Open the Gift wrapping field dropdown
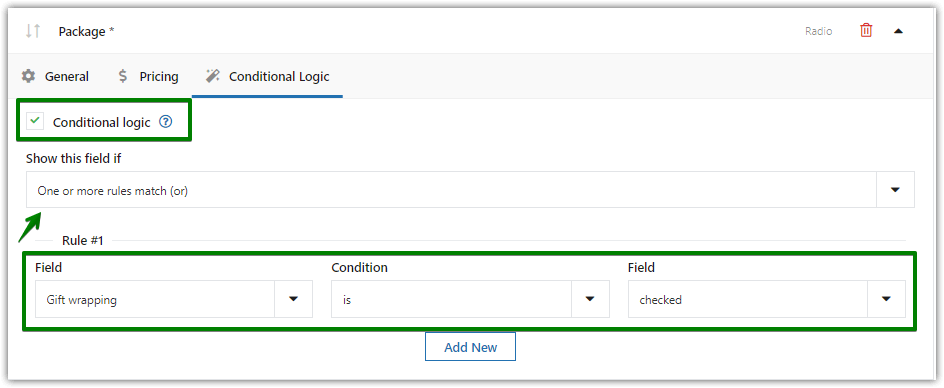Image resolution: width=944 pixels, height=388 pixels. click(173, 299)
